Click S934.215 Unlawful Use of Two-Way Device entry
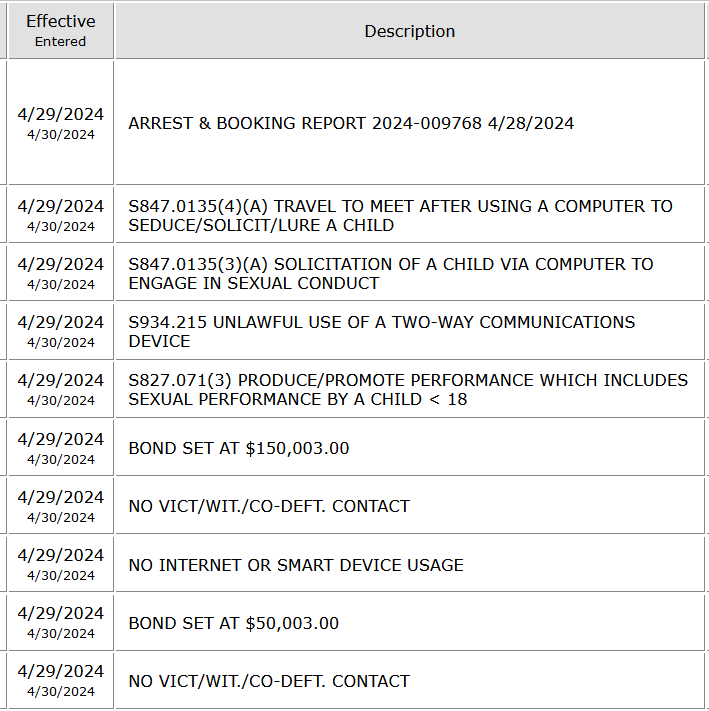Screen dimensions: 709x711 click(381, 332)
